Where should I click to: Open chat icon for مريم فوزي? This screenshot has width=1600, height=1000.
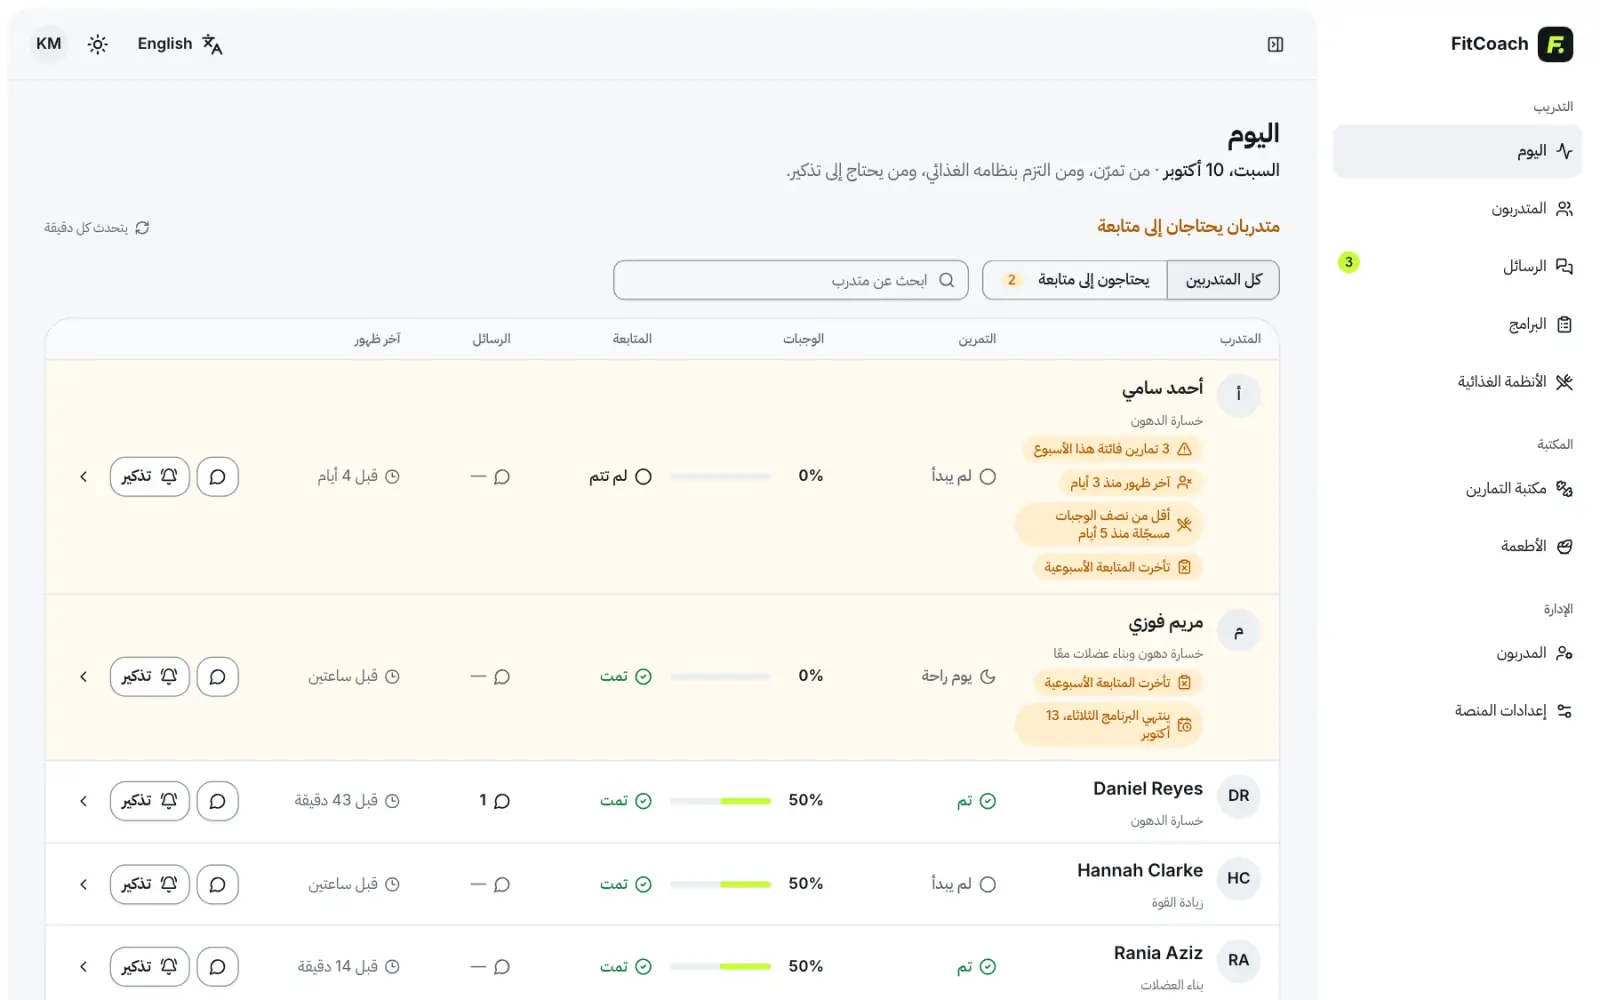217,677
